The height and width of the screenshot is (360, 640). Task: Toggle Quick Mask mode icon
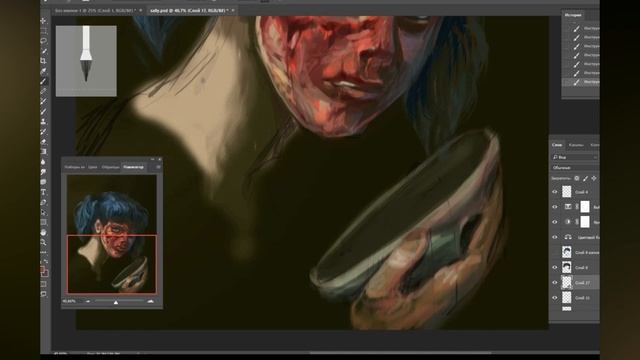click(x=43, y=284)
